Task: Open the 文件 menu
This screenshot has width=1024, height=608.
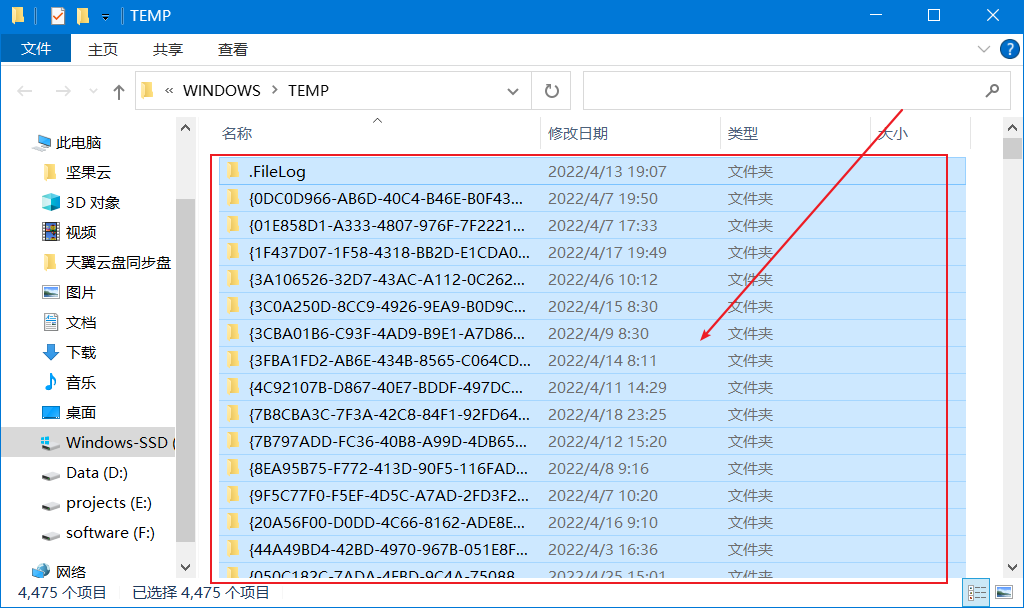Action: (36, 49)
